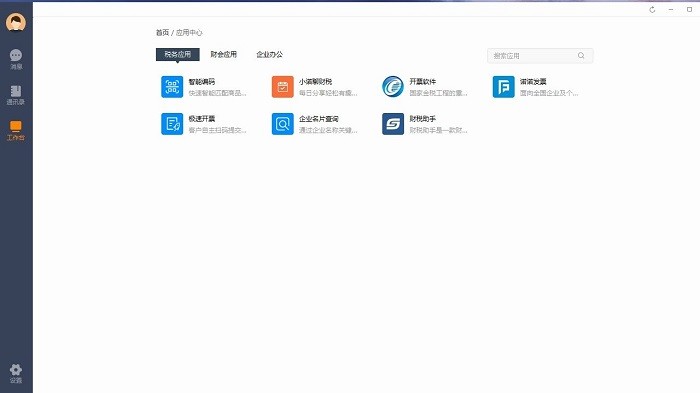The height and width of the screenshot is (393, 700).
Task: Click the 开票软件 round globe icon
Action: 393,87
